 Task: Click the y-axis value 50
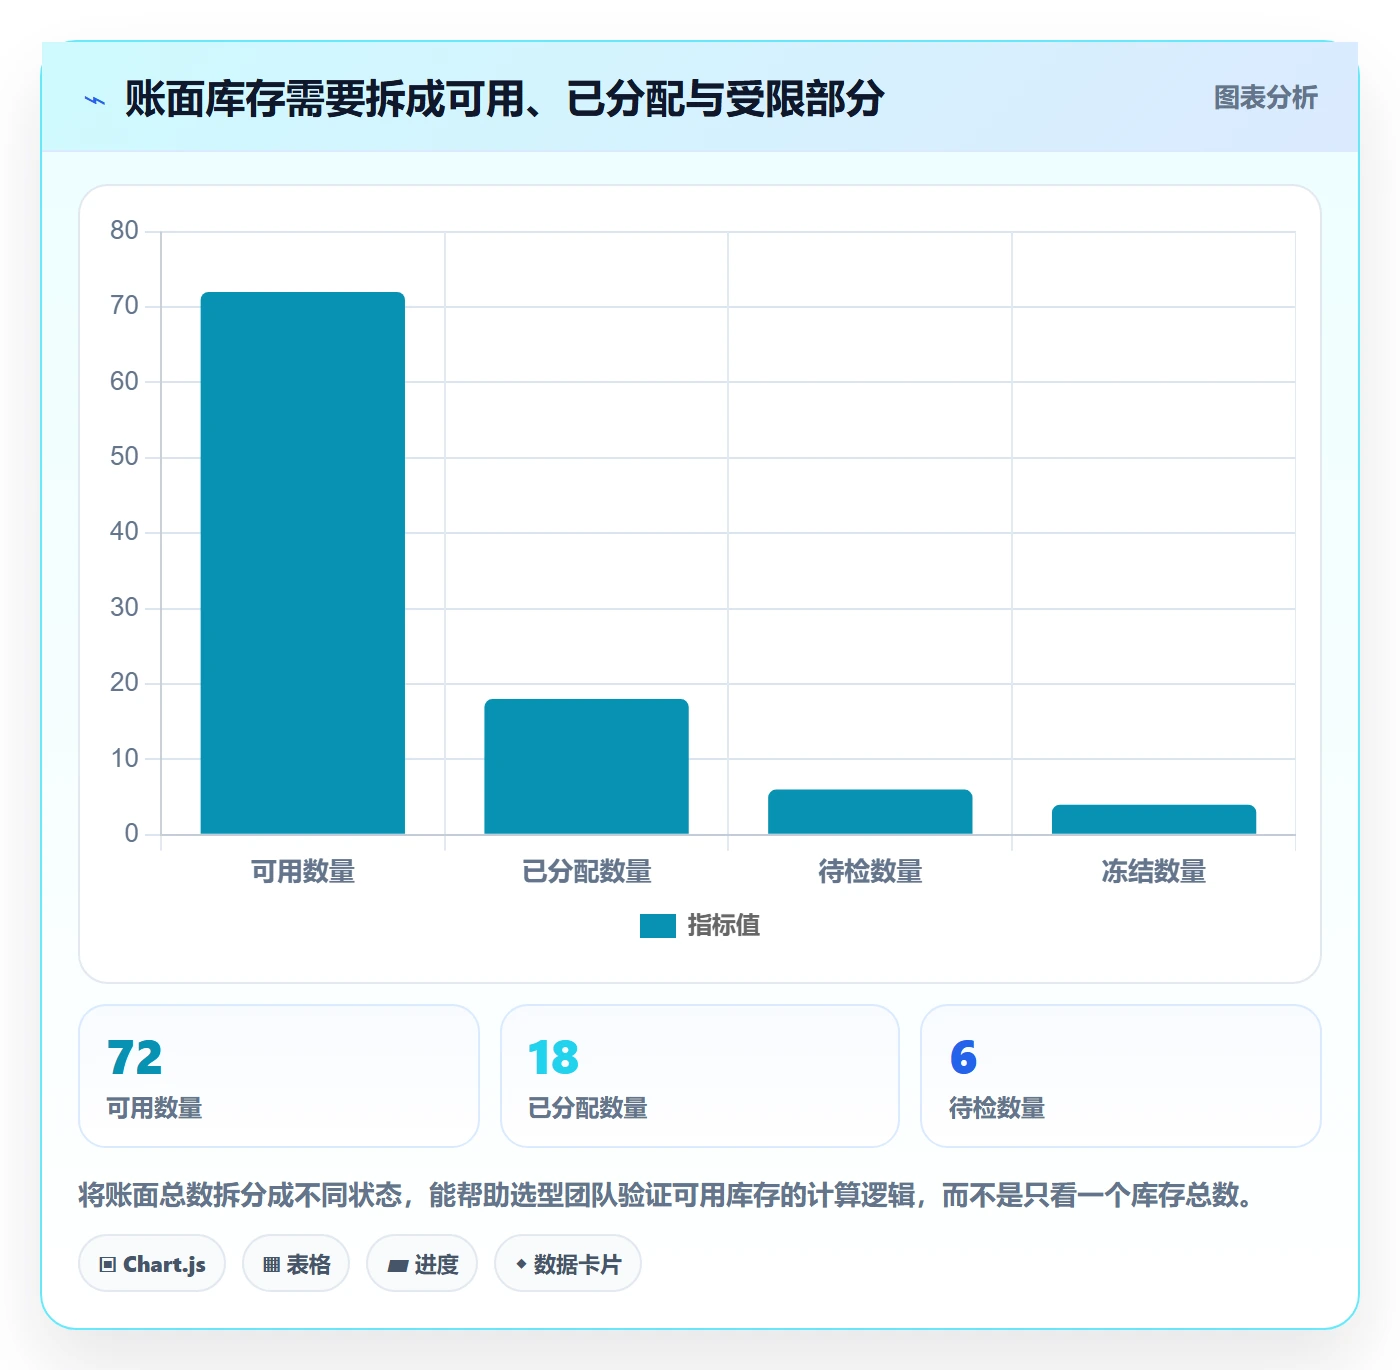[124, 457]
